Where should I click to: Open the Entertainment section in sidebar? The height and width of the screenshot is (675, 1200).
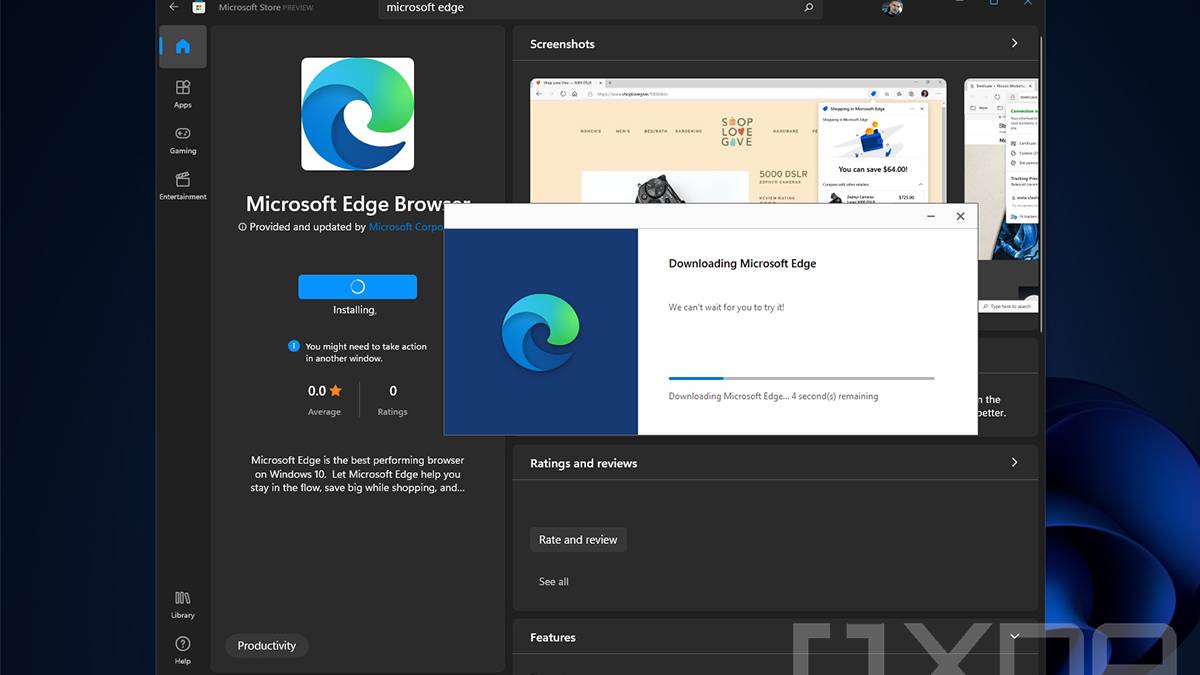182,186
